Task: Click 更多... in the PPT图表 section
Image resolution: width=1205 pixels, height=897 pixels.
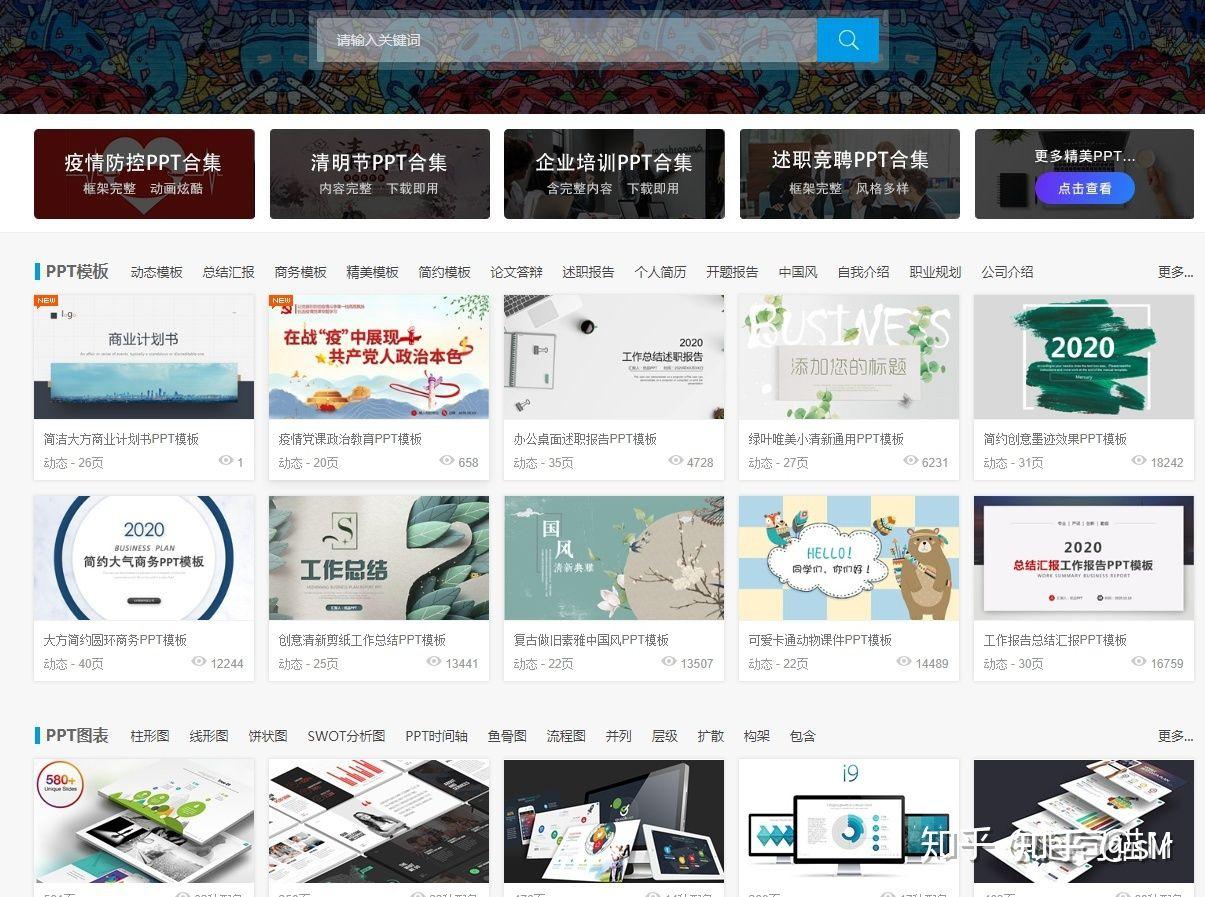Action: pyautogui.click(x=1172, y=735)
